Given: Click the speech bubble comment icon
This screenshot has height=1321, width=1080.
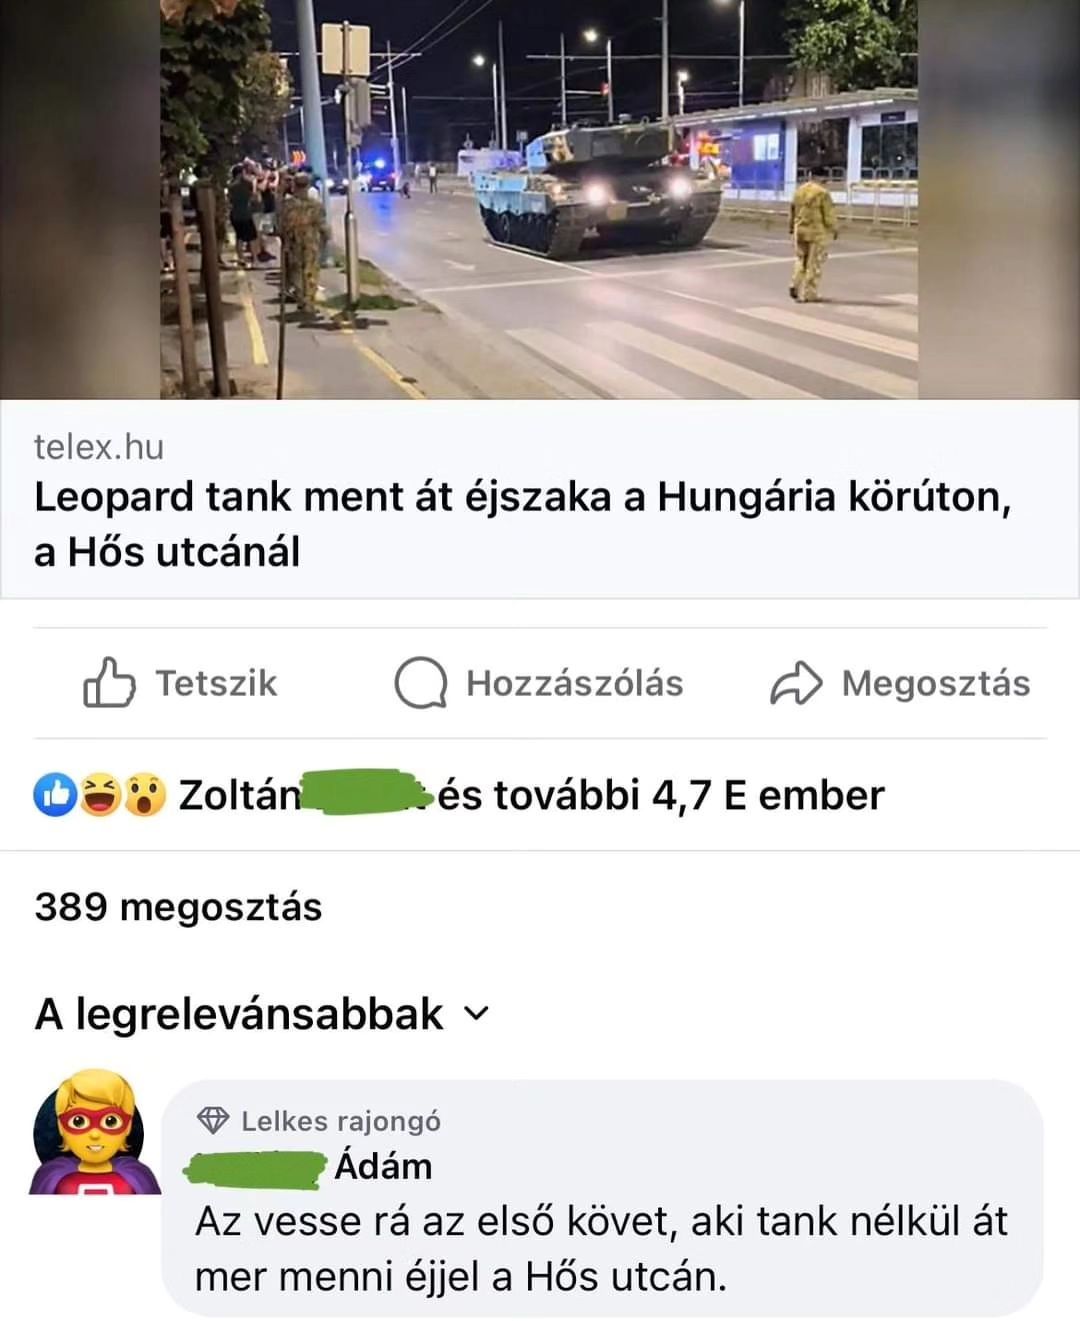Looking at the screenshot, I should [x=420, y=683].
